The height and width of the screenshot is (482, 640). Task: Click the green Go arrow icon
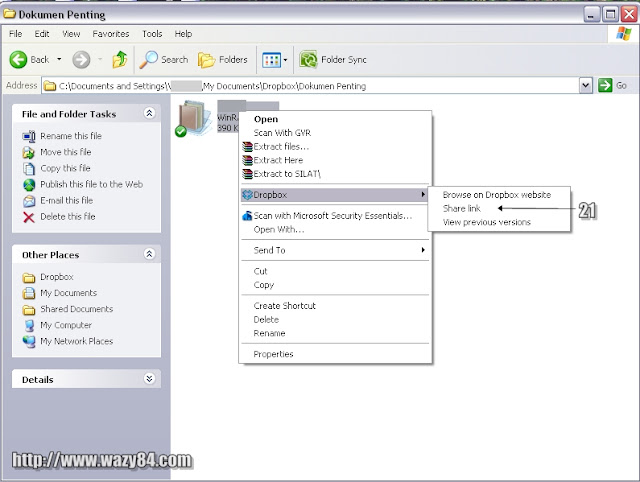(x=605, y=85)
